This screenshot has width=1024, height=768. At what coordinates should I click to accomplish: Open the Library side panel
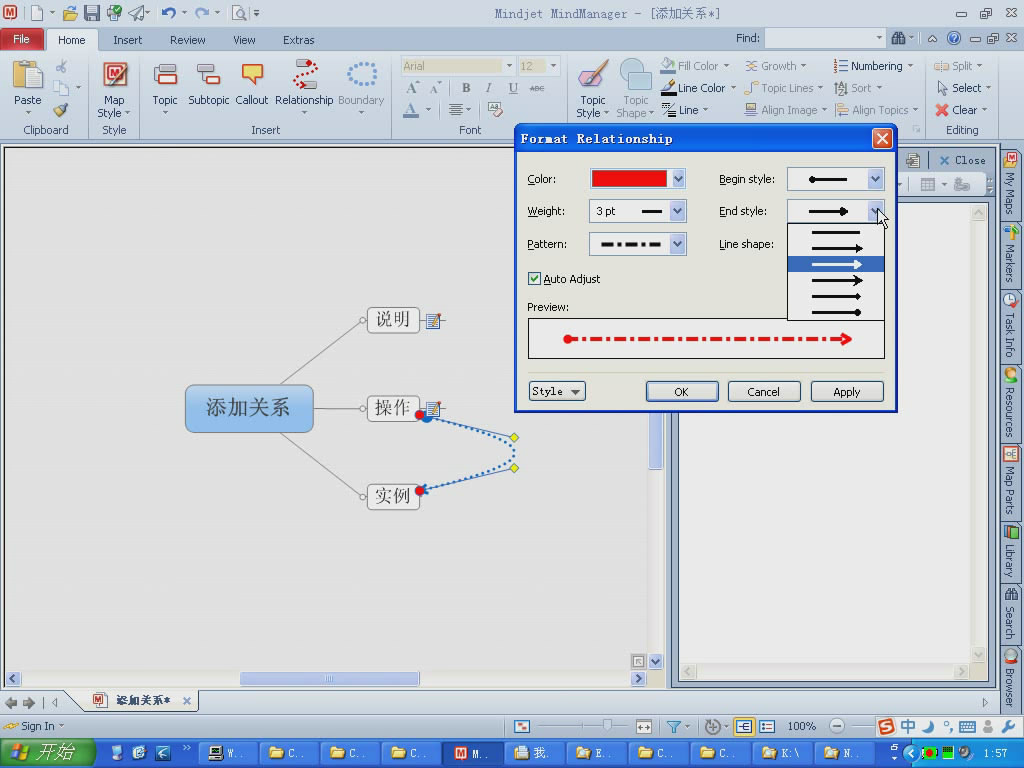point(1010,552)
